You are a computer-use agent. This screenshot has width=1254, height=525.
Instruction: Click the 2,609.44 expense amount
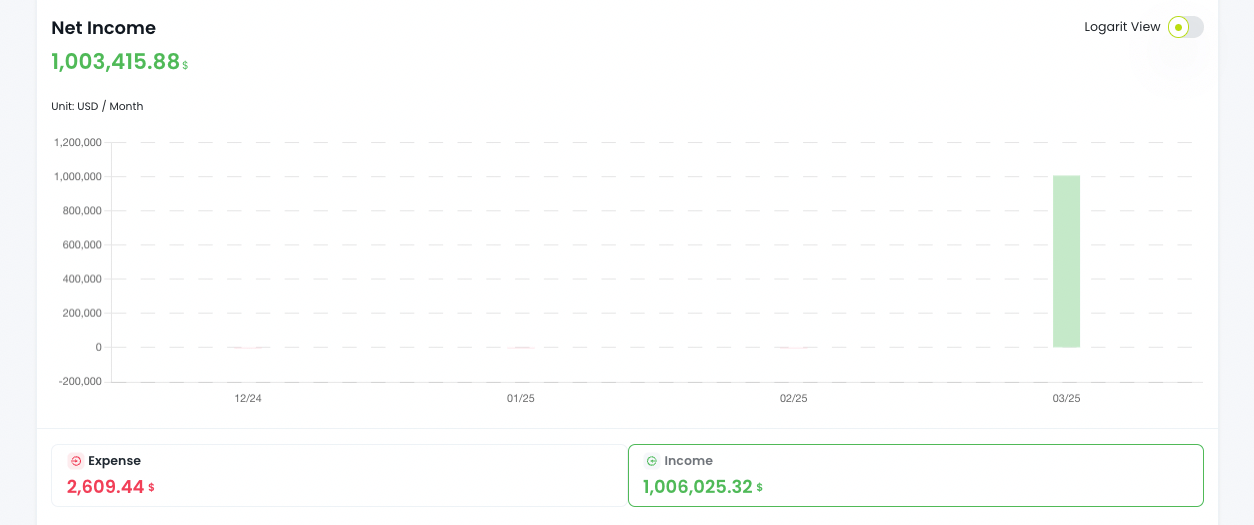click(x=105, y=487)
